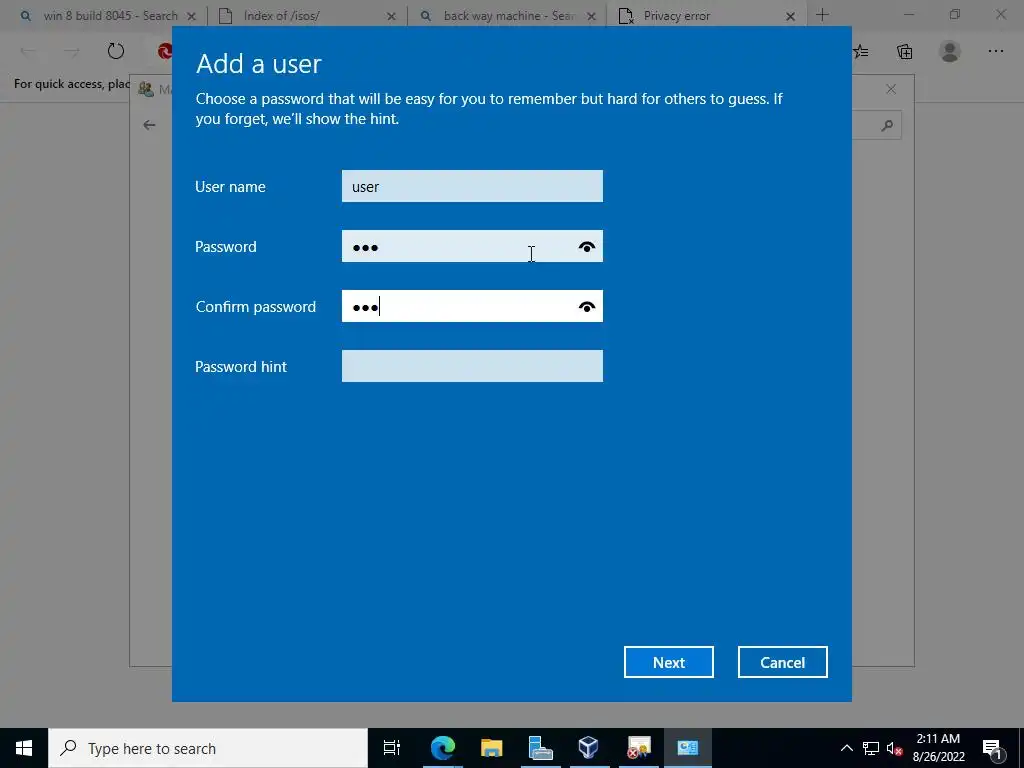This screenshot has width=1024, height=768.
Task: Select the 'Privacy error' browser tab
Action: tap(703, 16)
